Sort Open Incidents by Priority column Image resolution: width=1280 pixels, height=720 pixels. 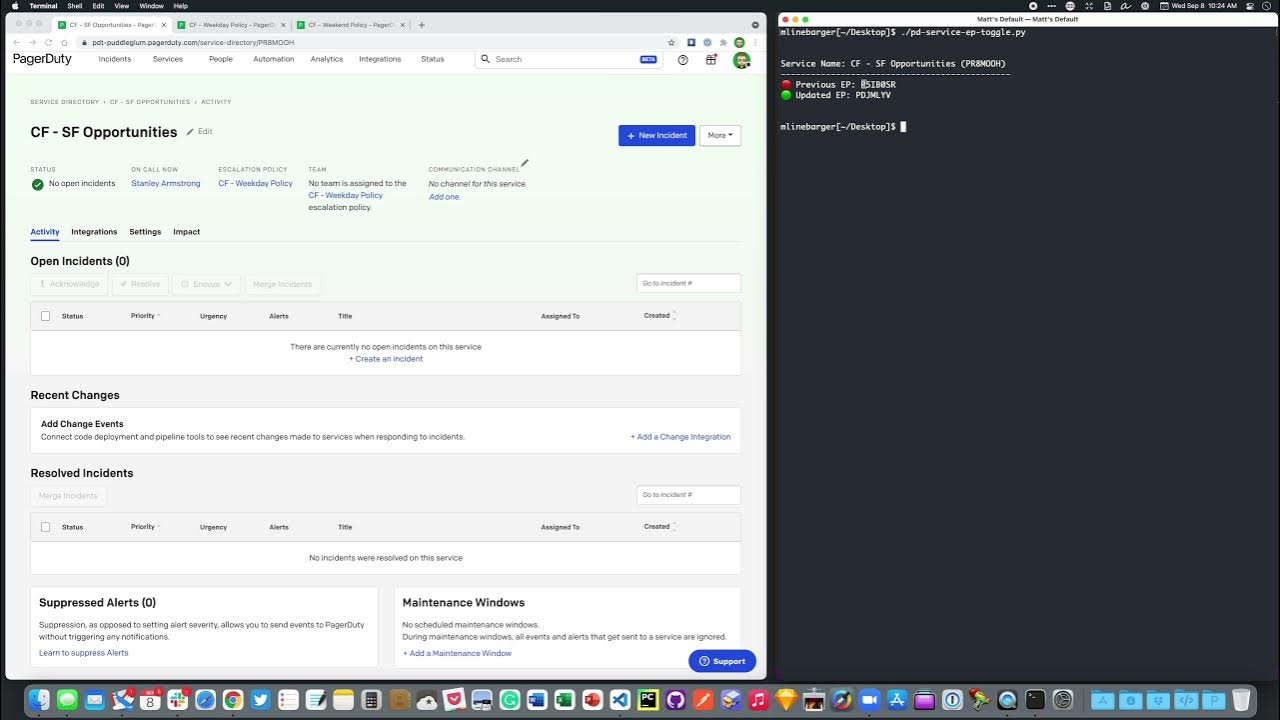tap(145, 316)
